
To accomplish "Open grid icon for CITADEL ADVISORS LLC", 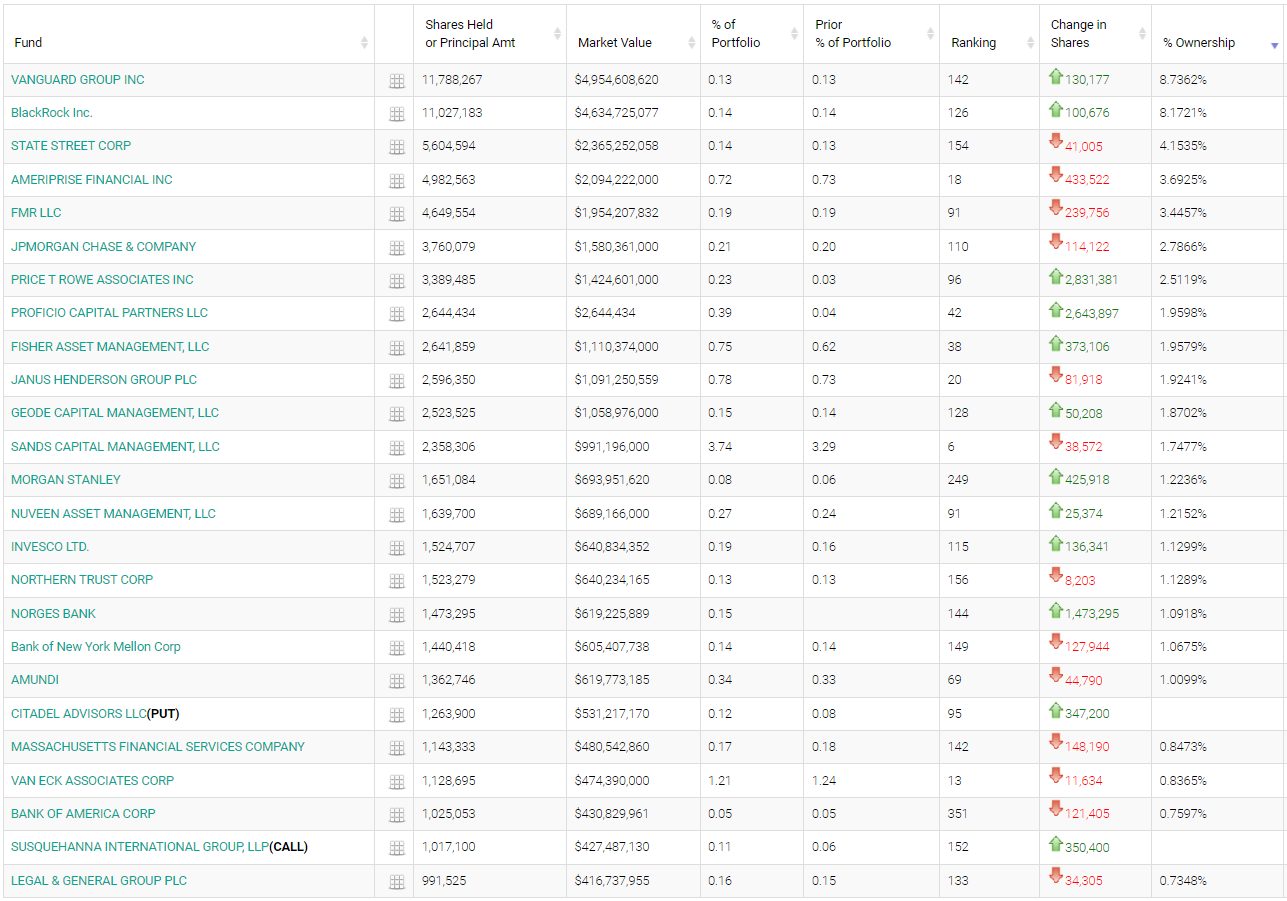I will 396,715.
